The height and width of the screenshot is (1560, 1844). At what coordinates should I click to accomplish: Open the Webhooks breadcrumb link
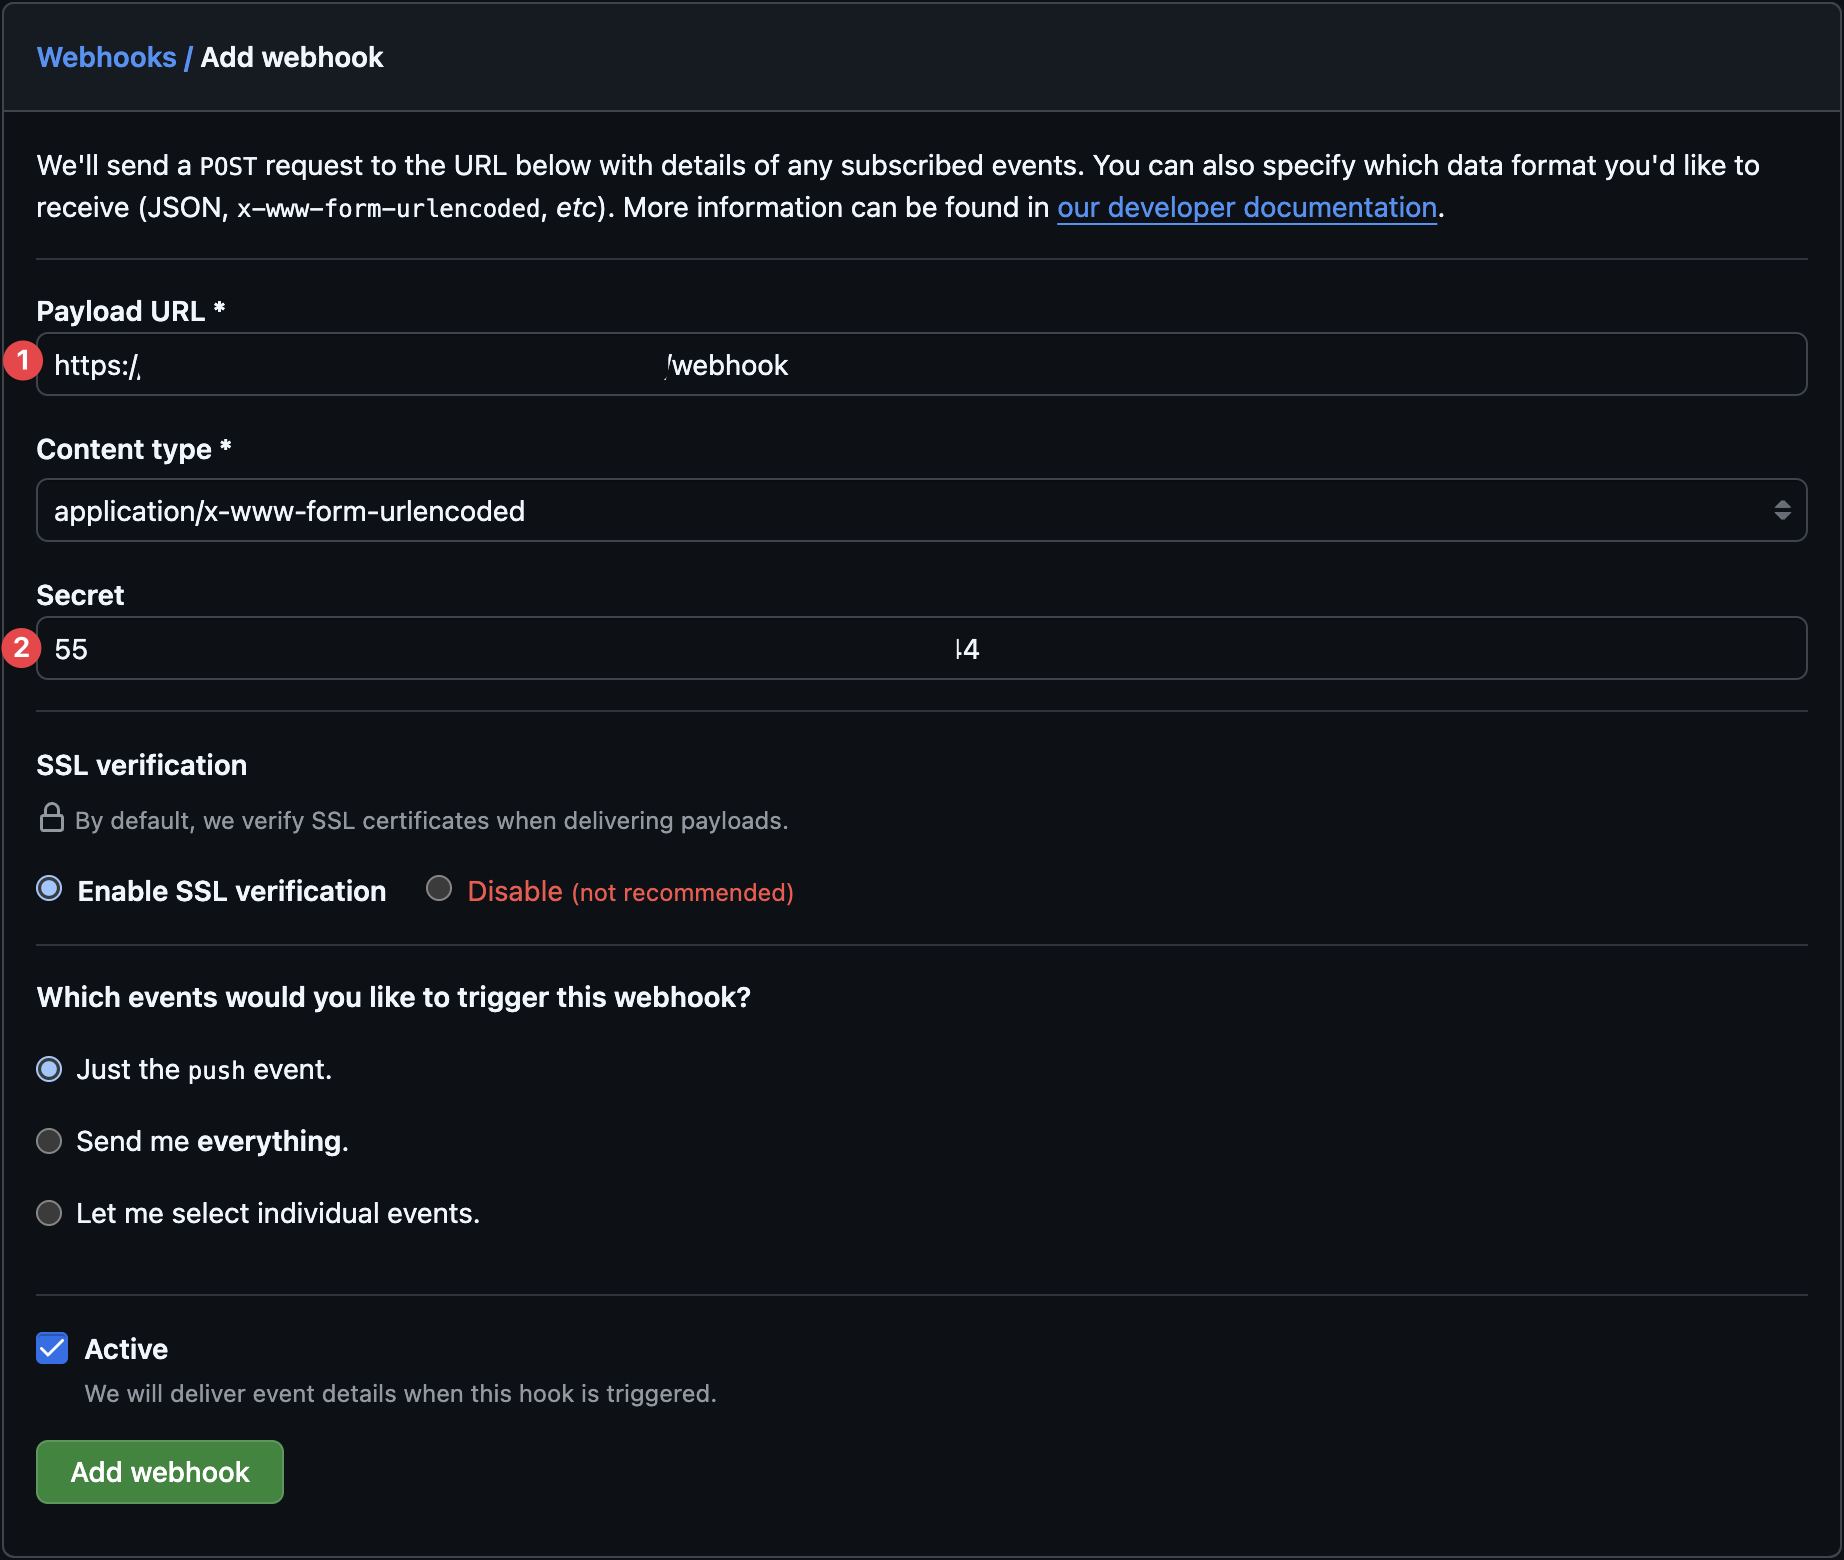[106, 57]
